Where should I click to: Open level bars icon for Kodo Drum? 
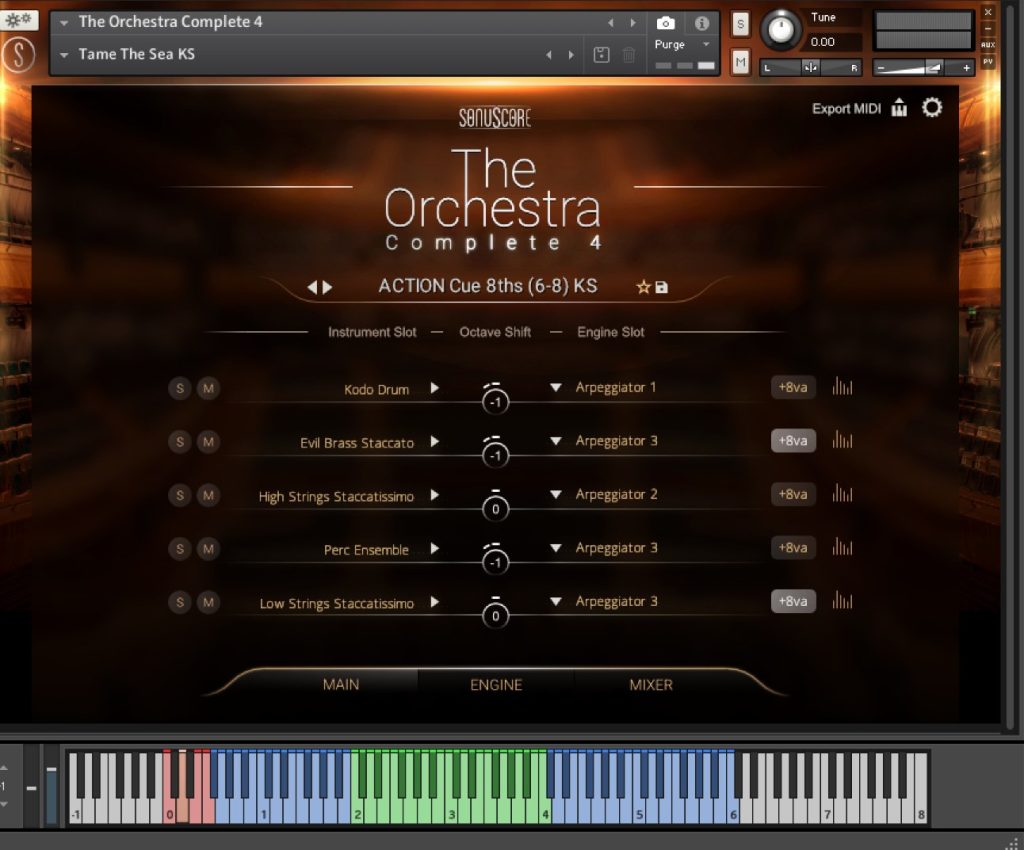(x=842, y=387)
